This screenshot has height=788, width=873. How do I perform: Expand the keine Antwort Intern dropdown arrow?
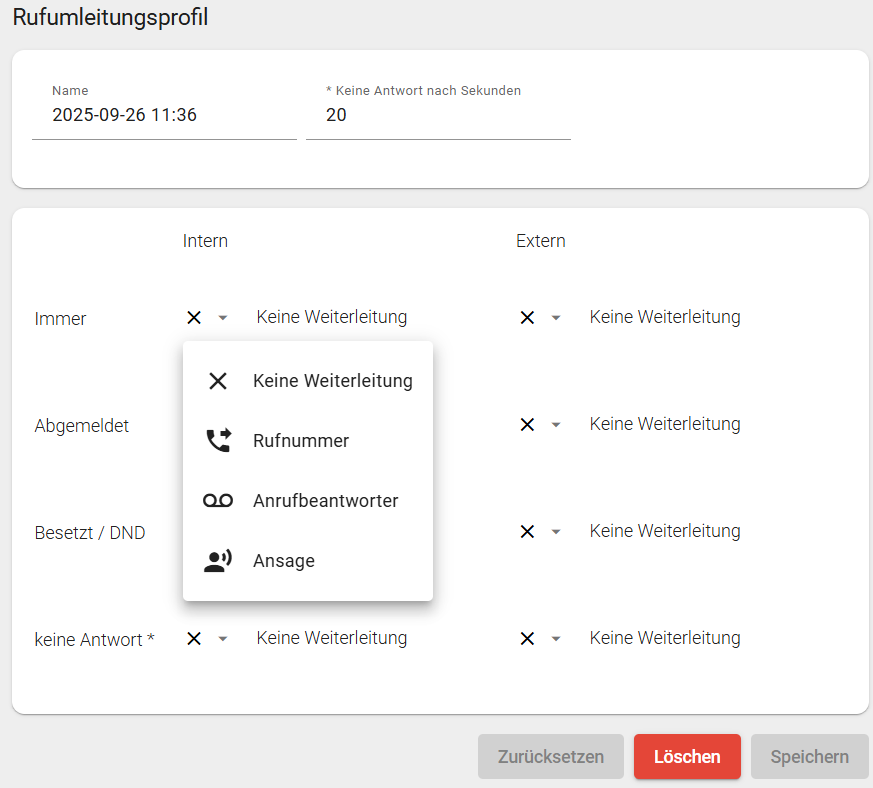point(223,639)
